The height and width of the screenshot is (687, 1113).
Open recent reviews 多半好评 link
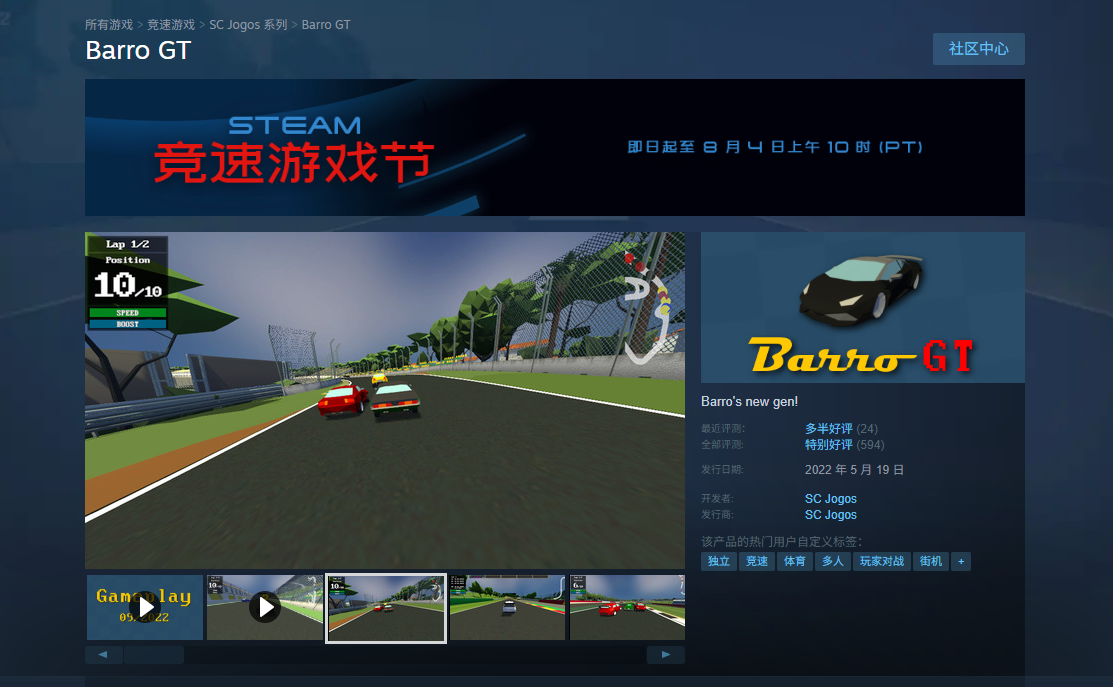pyautogui.click(x=828, y=429)
